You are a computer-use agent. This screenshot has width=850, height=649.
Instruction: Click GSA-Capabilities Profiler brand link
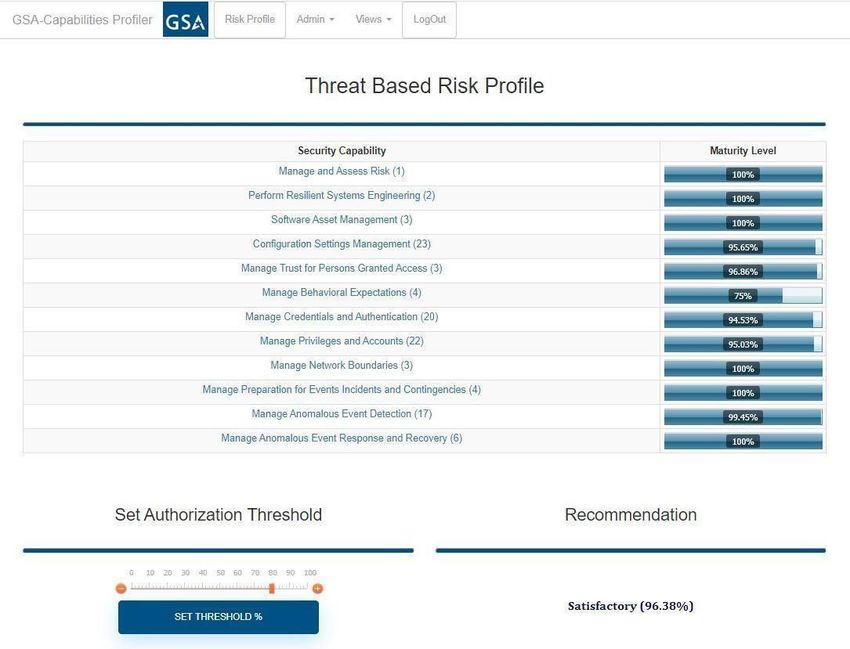pyautogui.click(x=82, y=20)
